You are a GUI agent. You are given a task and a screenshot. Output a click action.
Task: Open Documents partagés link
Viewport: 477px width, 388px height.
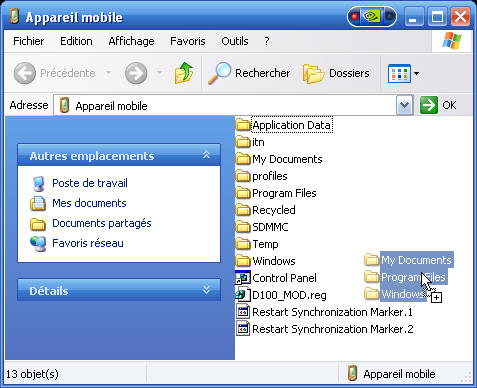tap(102, 223)
